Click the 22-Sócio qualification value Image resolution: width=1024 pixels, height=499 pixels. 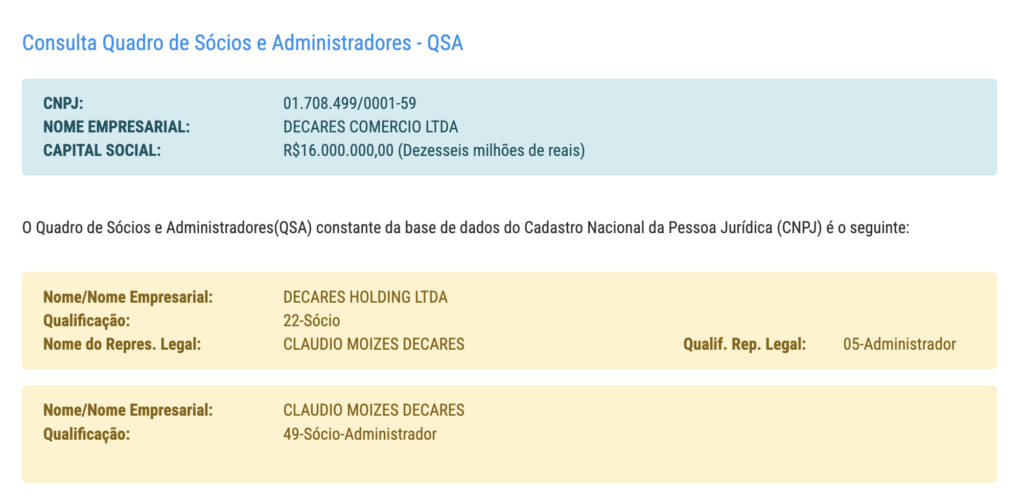point(312,321)
